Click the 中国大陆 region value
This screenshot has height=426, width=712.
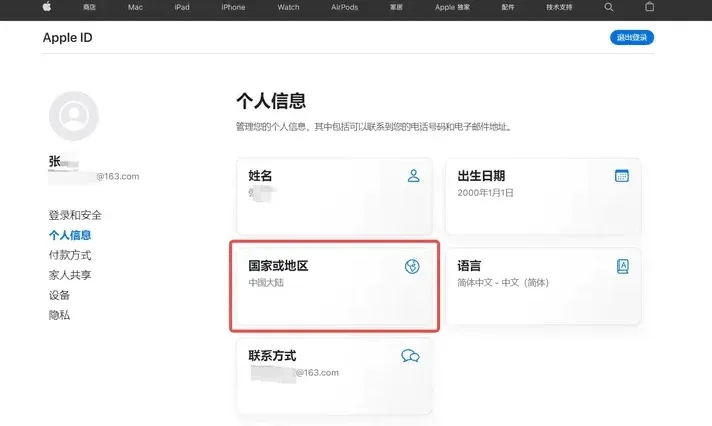coord(266,282)
